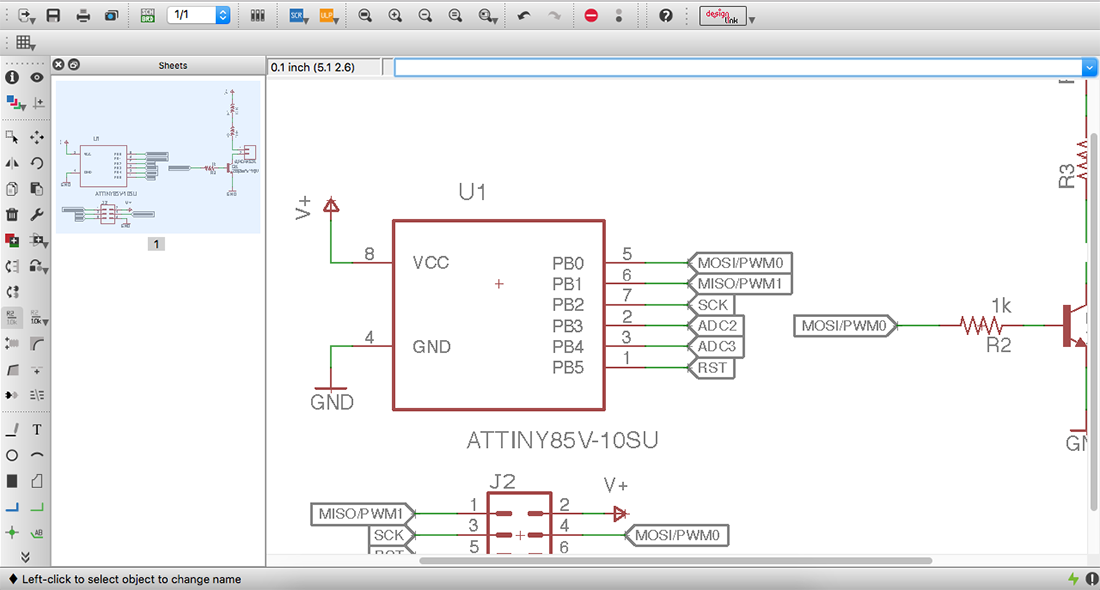Screen dimensions: 1100x590
Task: Select the green Net tool
Action: (x=37, y=507)
